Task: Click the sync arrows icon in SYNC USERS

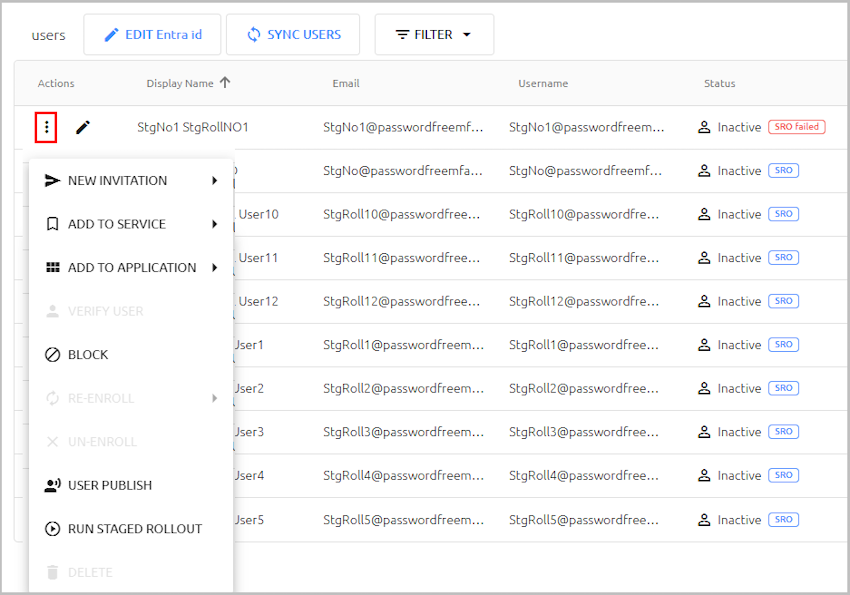Action: pyautogui.click(x=253, y=35)
